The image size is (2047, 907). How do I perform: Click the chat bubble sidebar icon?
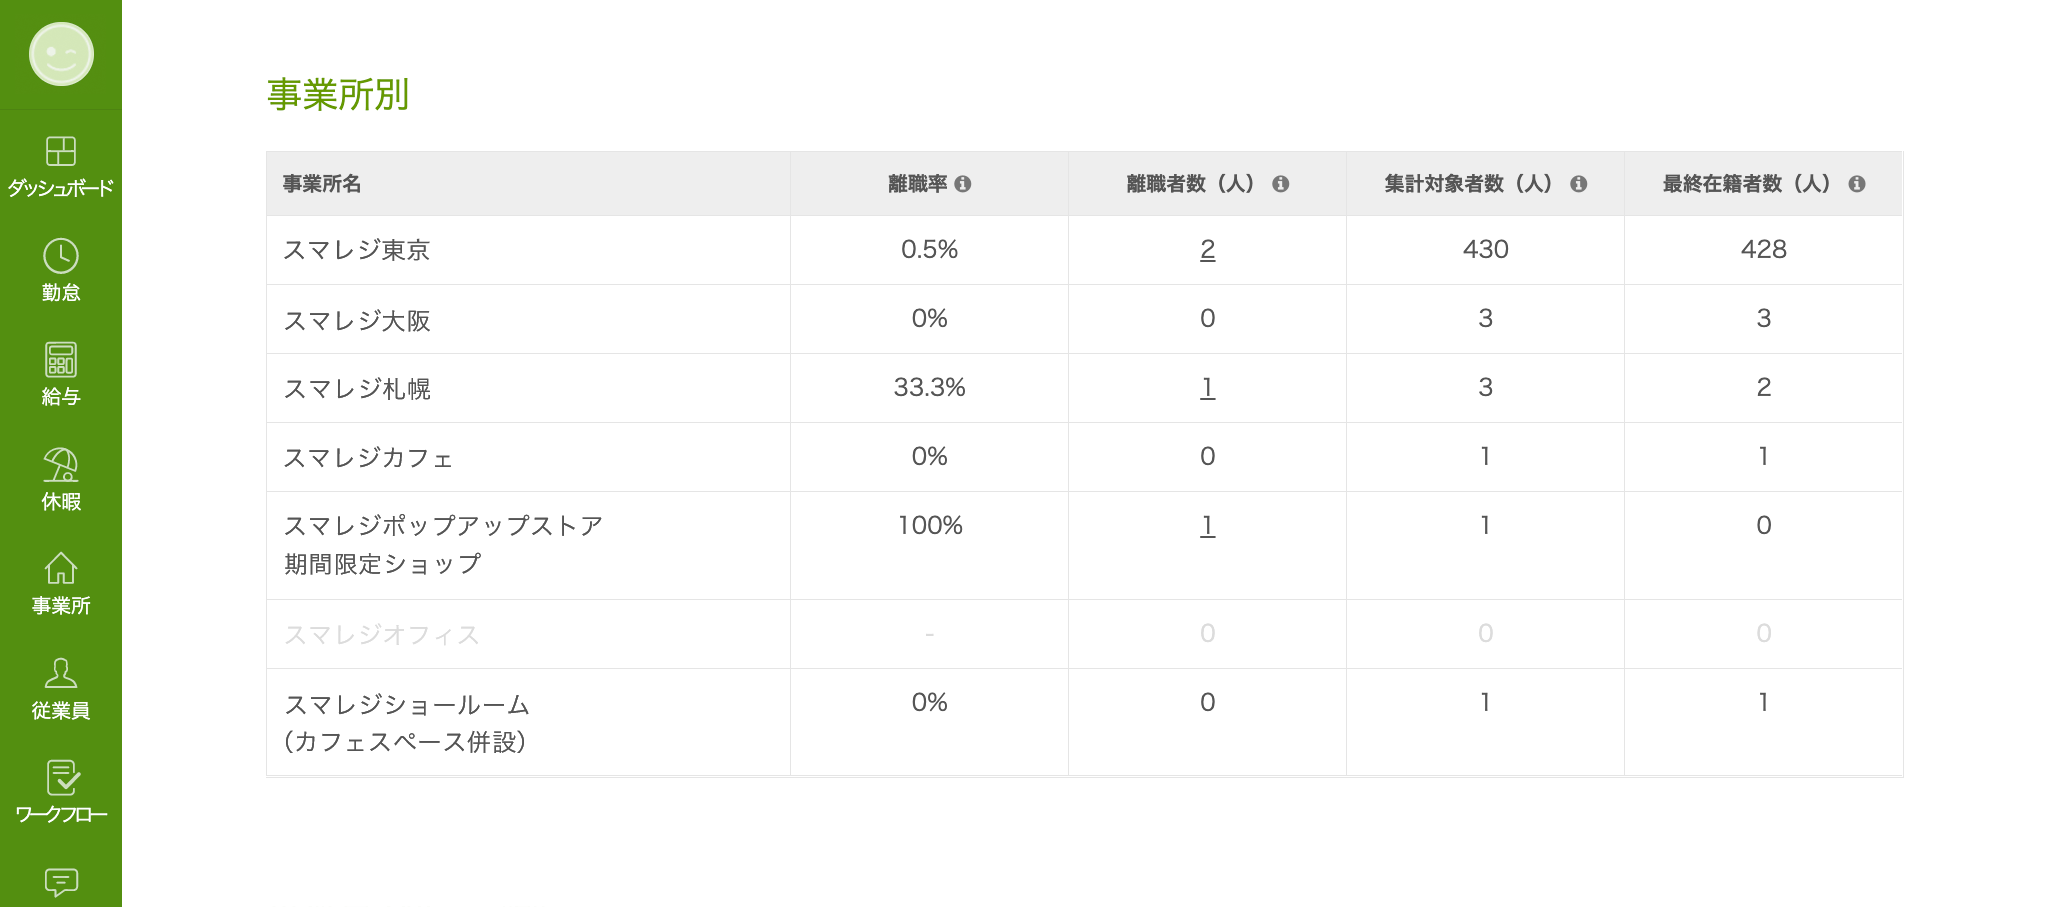61,882
